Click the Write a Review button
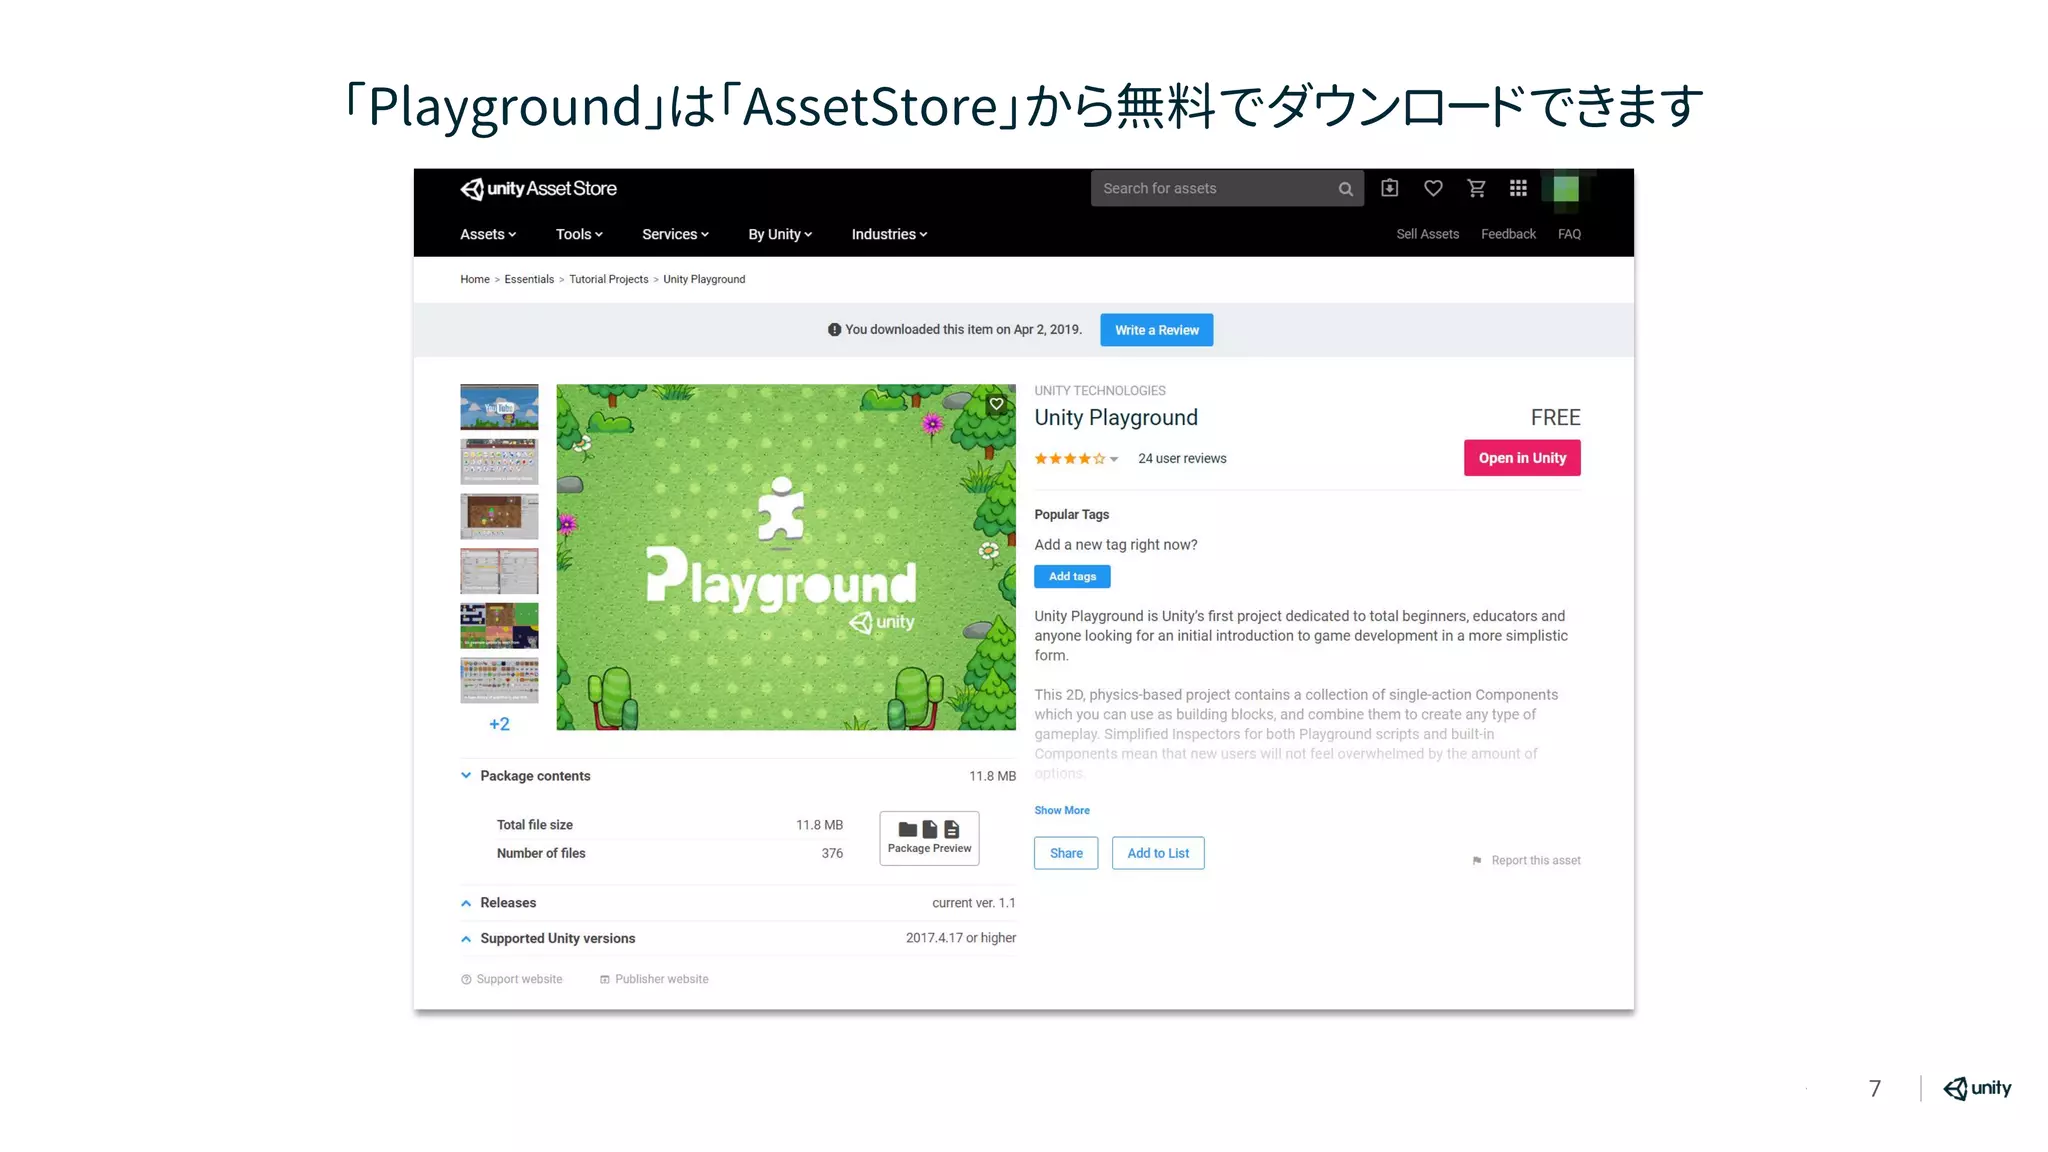 click(x=1157, y=330)
